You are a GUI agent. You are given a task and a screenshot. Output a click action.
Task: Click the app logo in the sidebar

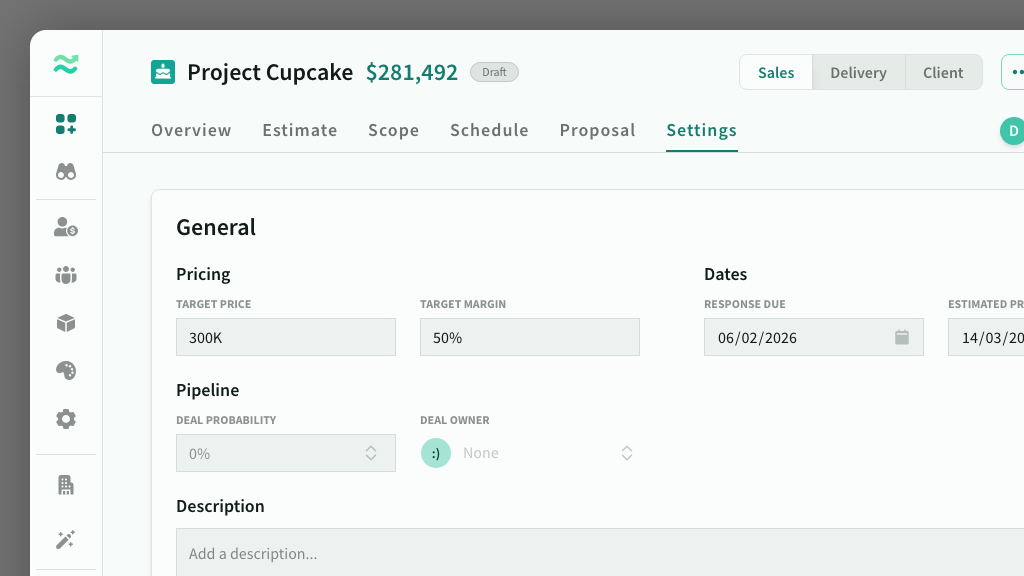click(66, 65)
